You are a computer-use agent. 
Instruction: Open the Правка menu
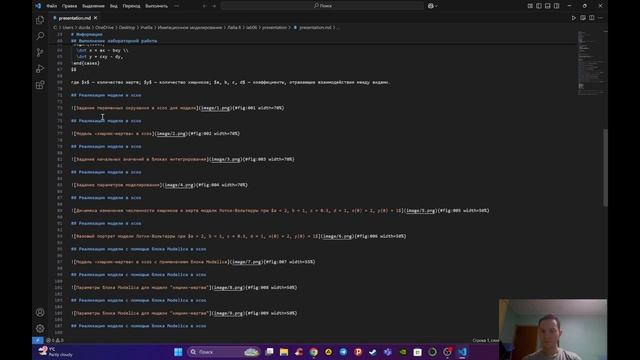pyautogui.click(x=69, y=6)
